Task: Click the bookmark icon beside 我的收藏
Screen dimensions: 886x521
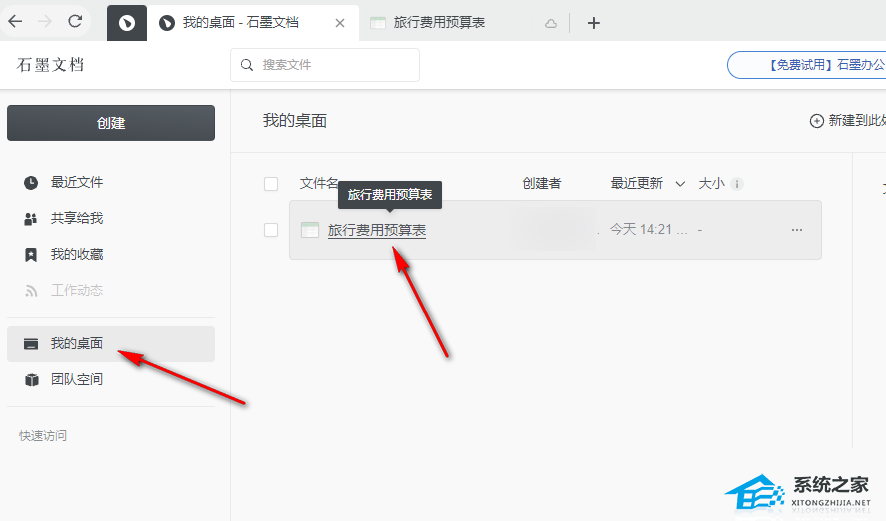Action: coord(31,255)
